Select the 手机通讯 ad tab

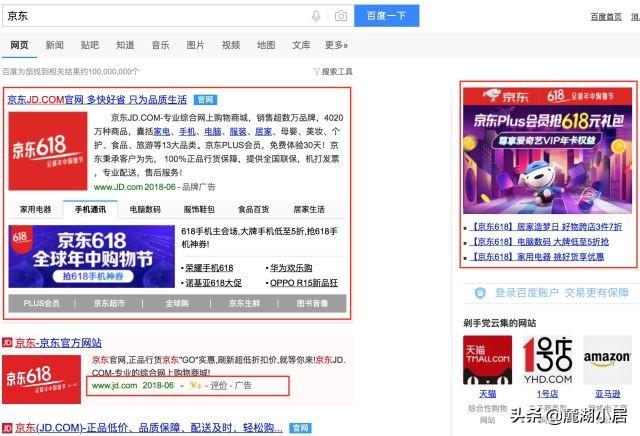[90, 209]
